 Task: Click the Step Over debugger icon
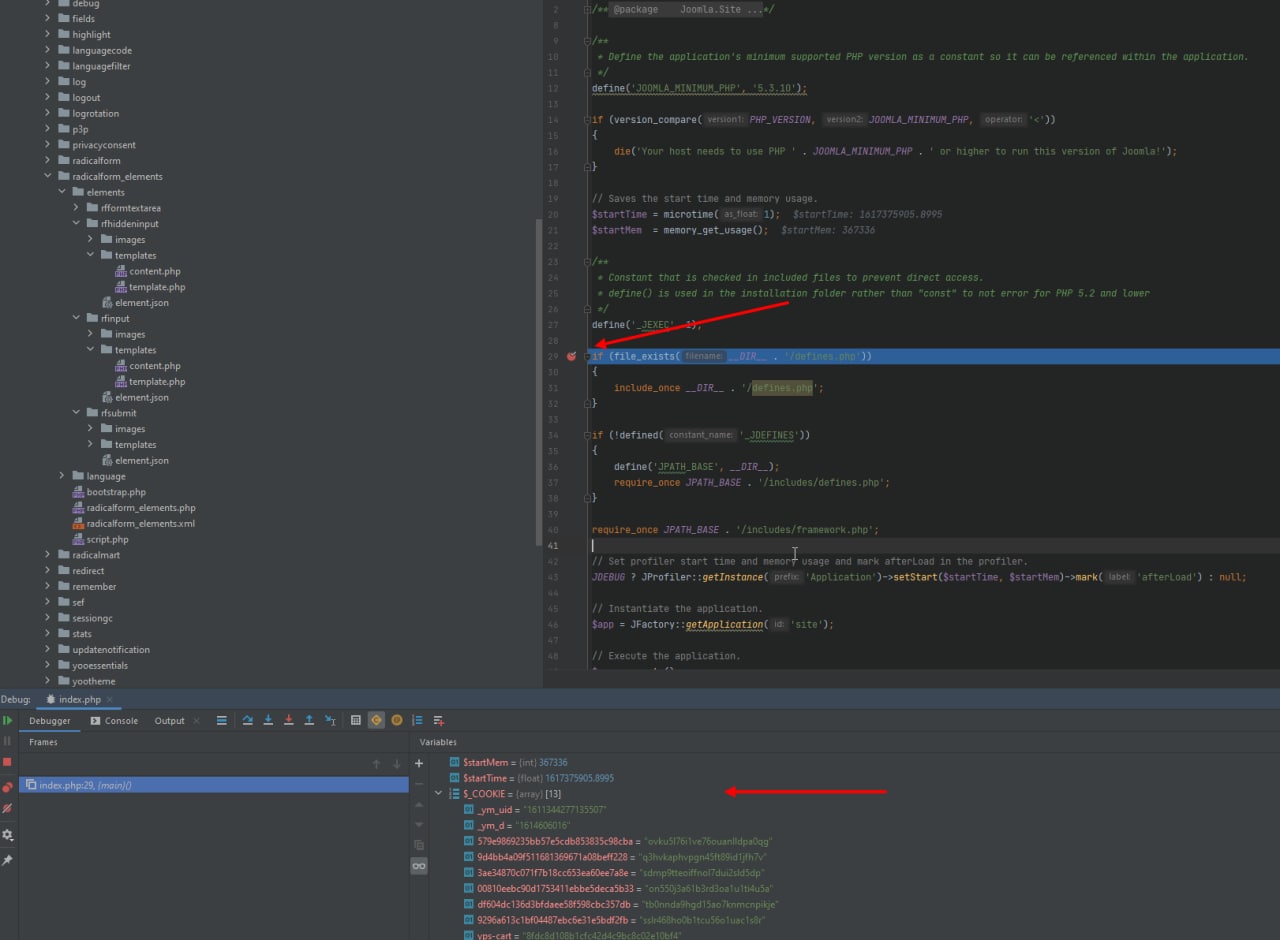click(247, 720)
